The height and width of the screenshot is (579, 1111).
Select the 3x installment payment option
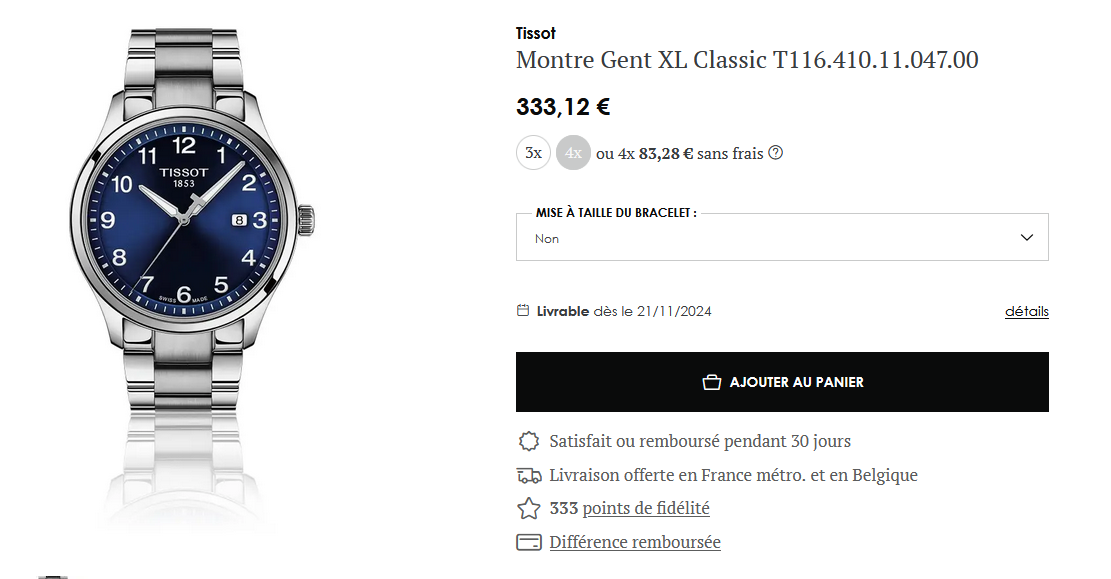(x=534, y=152)
